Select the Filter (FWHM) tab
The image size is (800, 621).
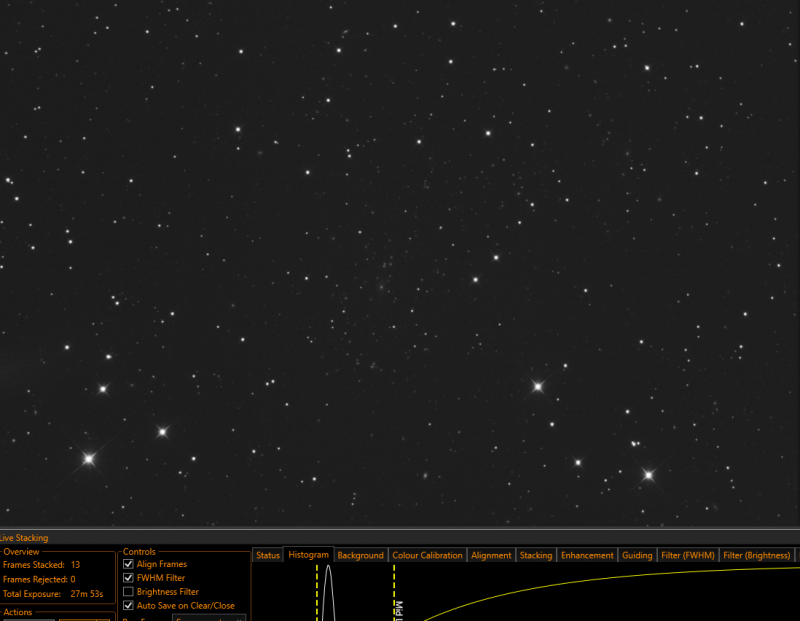688,555
